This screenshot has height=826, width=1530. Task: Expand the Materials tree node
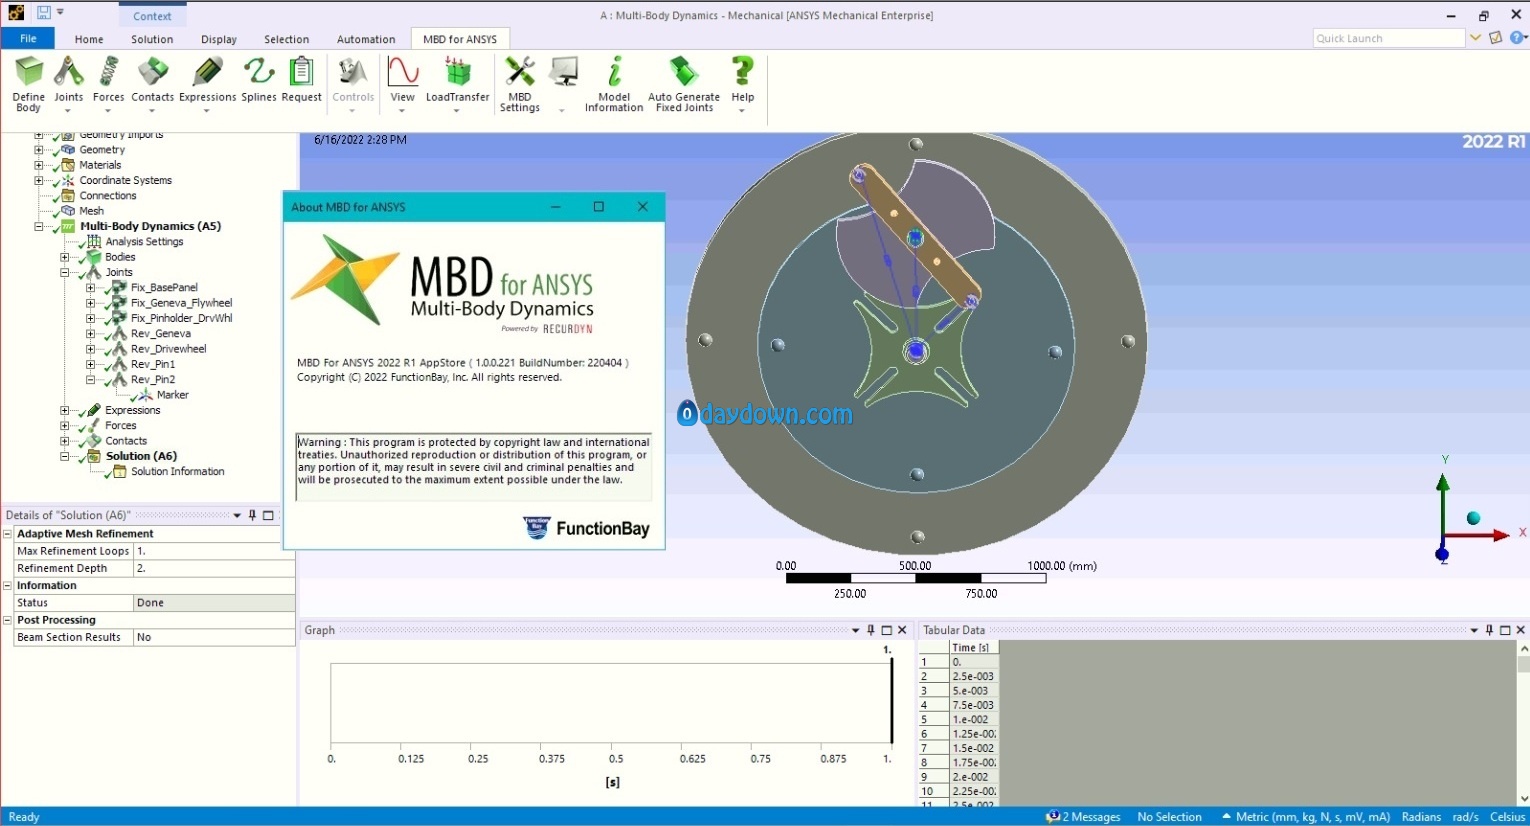39,165
